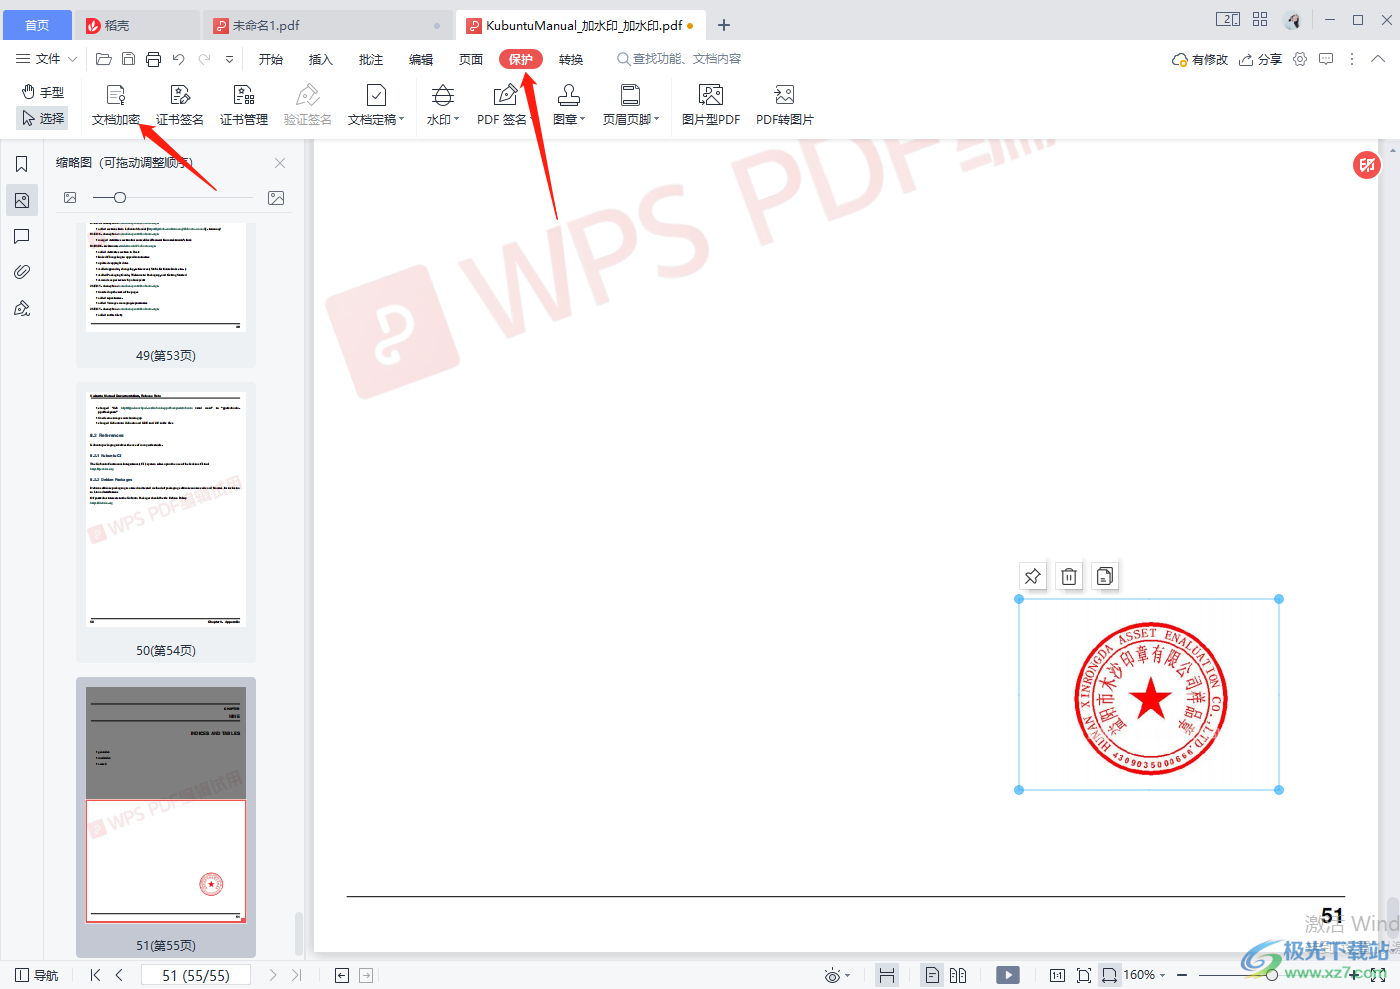Click the 图片型PDF tool
1400x989 pixels.
pos(711,105)
